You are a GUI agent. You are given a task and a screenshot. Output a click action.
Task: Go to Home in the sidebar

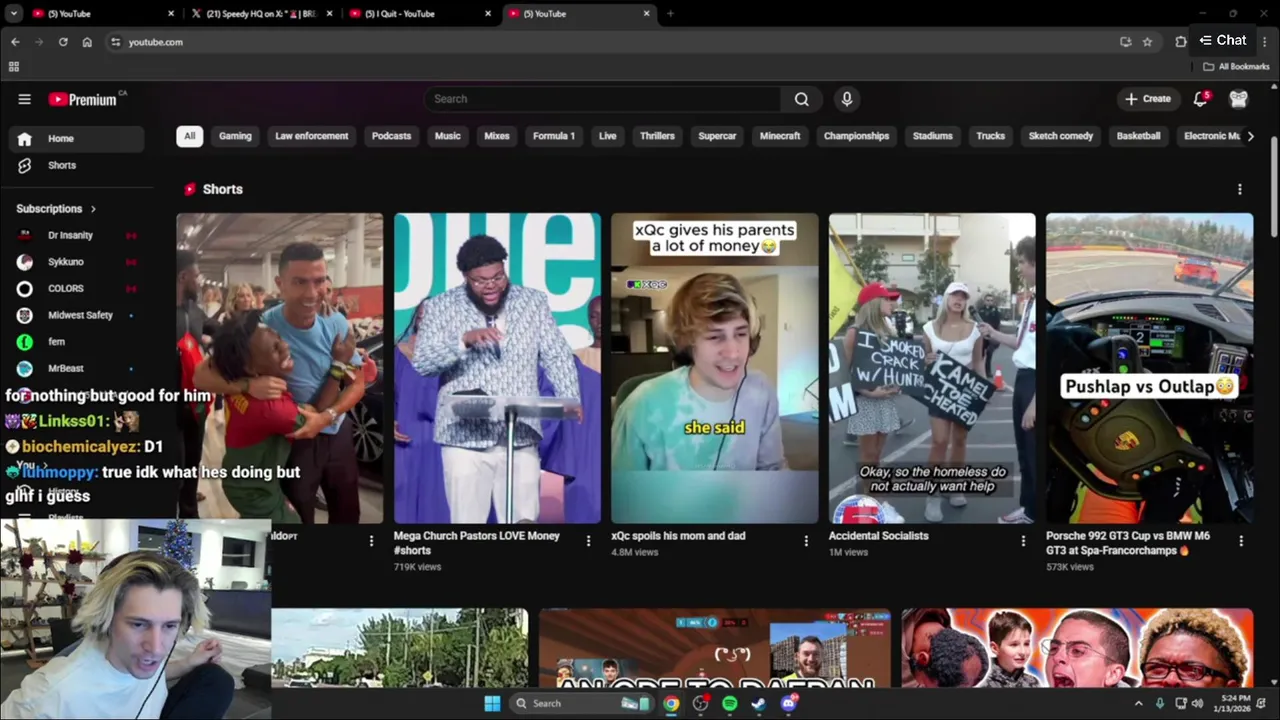[77, 139]
